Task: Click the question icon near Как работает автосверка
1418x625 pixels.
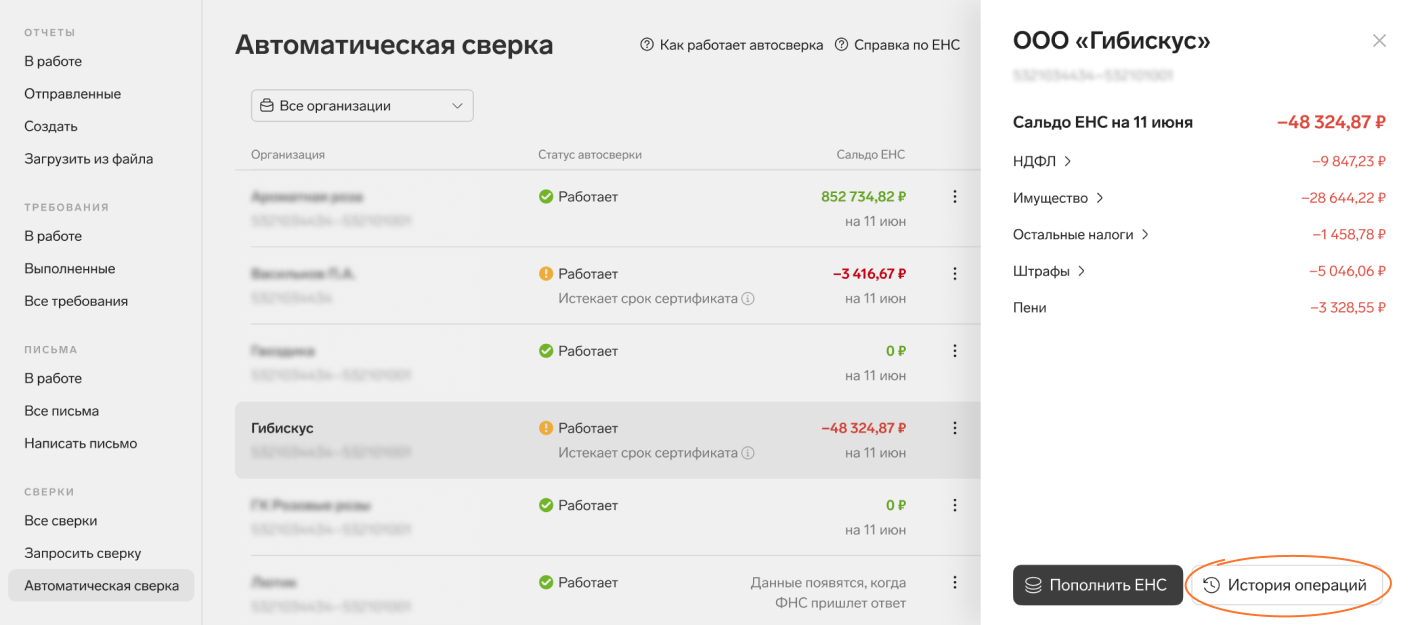Action: pos(647,45)
